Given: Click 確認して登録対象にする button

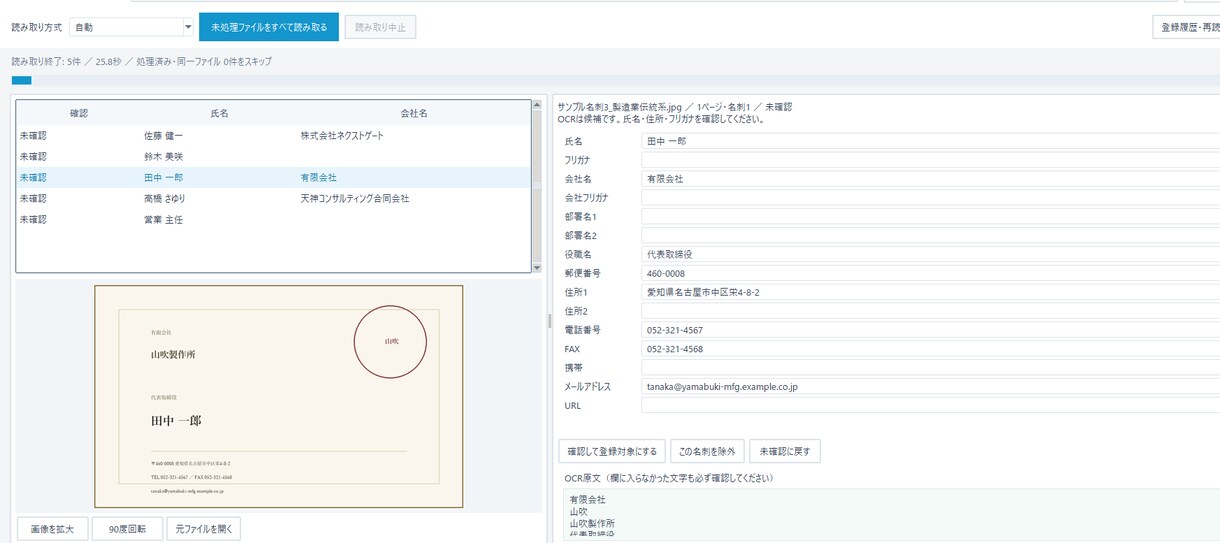Looking at the screenshot, I should [x=611, y=451].
